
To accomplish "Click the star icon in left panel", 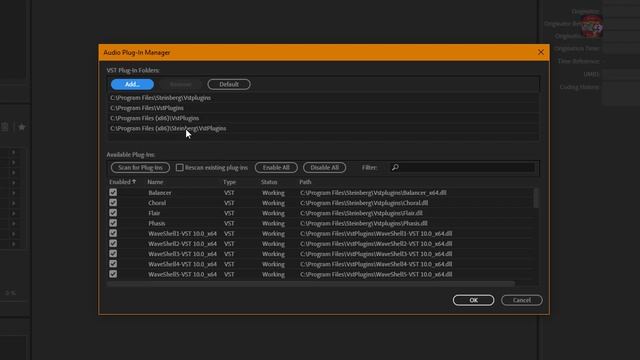I will pyautogui.click(x=22, y=127).
